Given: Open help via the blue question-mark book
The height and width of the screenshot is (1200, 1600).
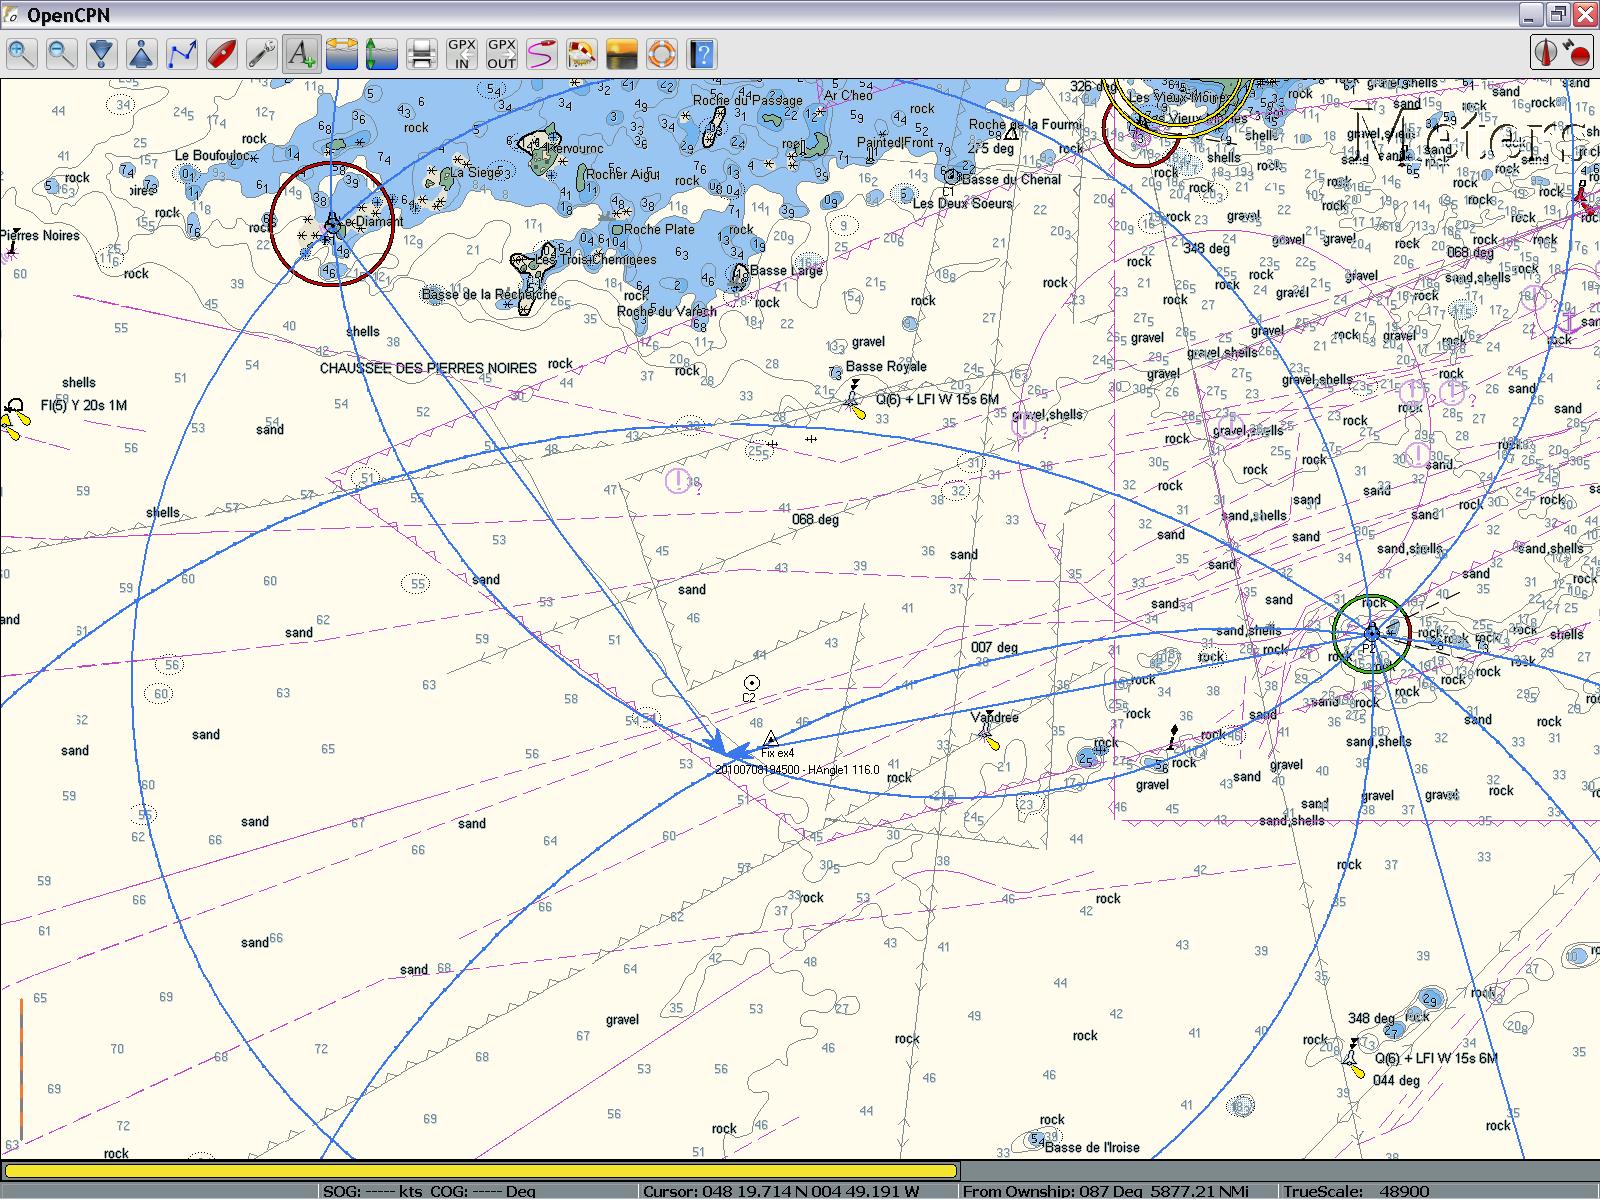Looking at the screenshot, I should [702, 54].
